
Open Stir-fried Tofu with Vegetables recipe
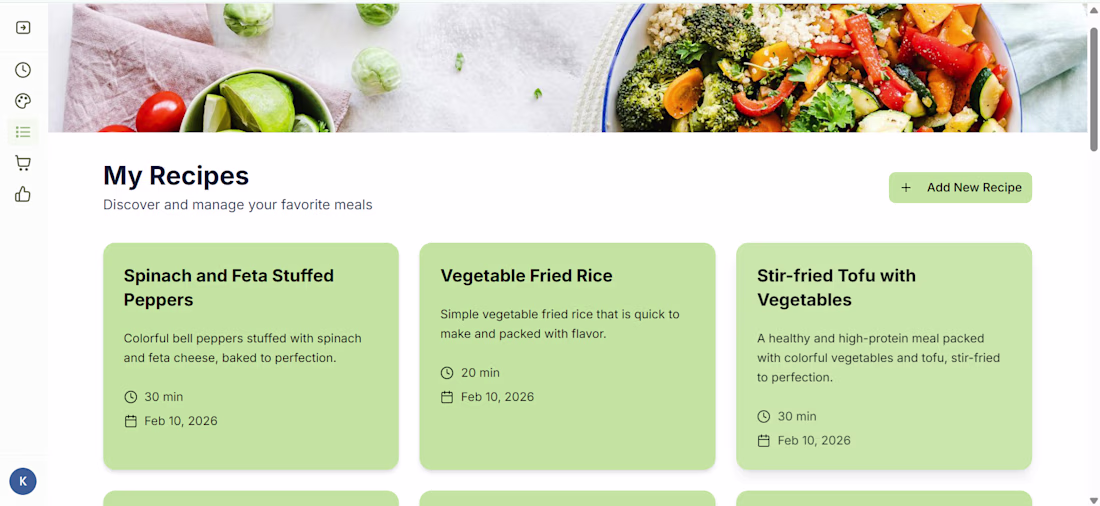[884, 356]
